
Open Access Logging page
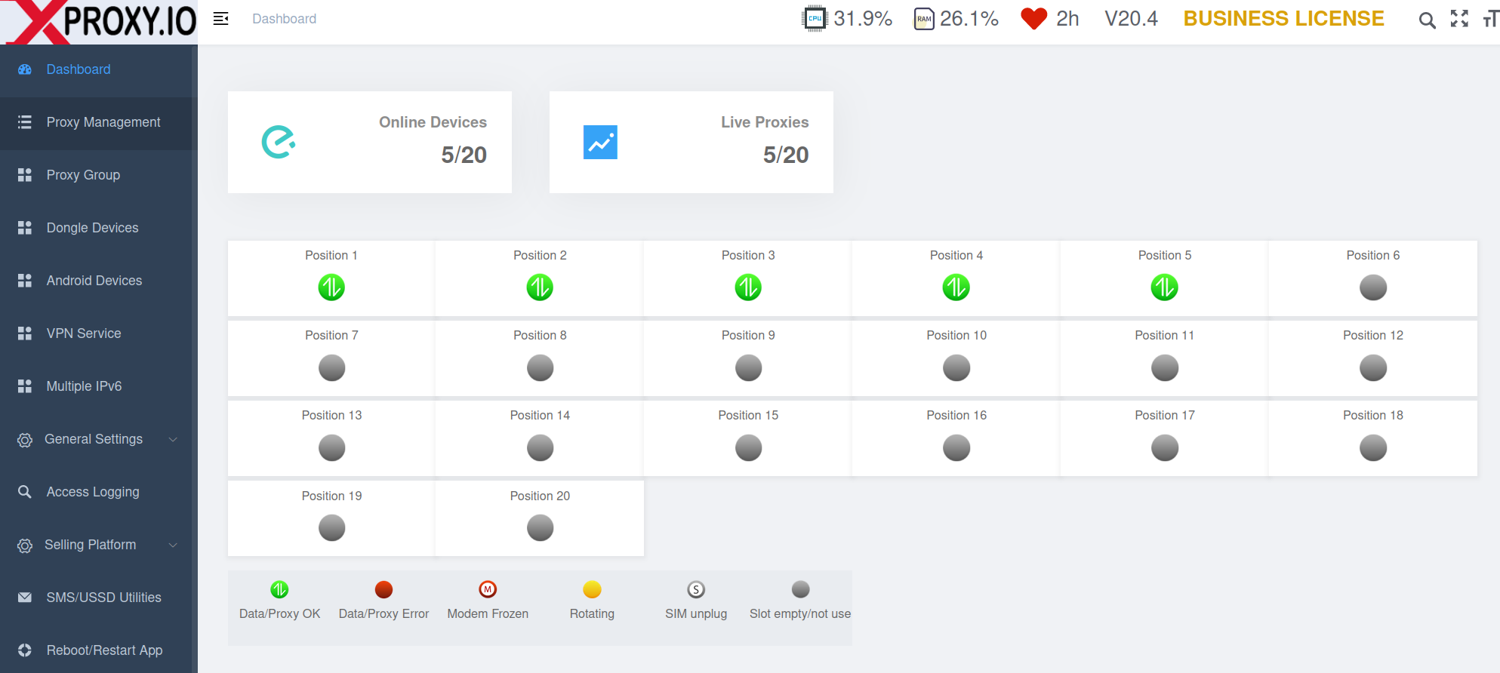click(x=99, y=492)
